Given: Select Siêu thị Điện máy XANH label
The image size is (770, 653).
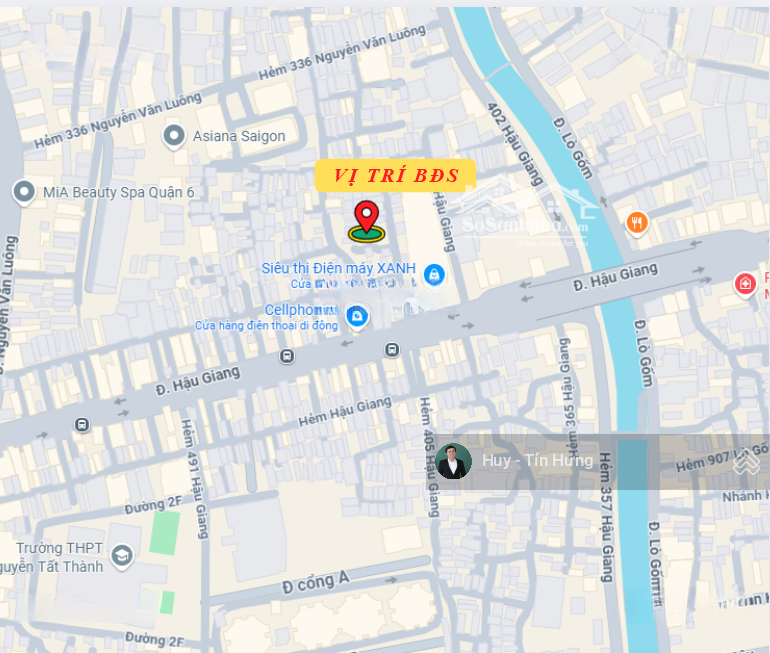Looking at the screenshot, I should [x=338, y=269].
